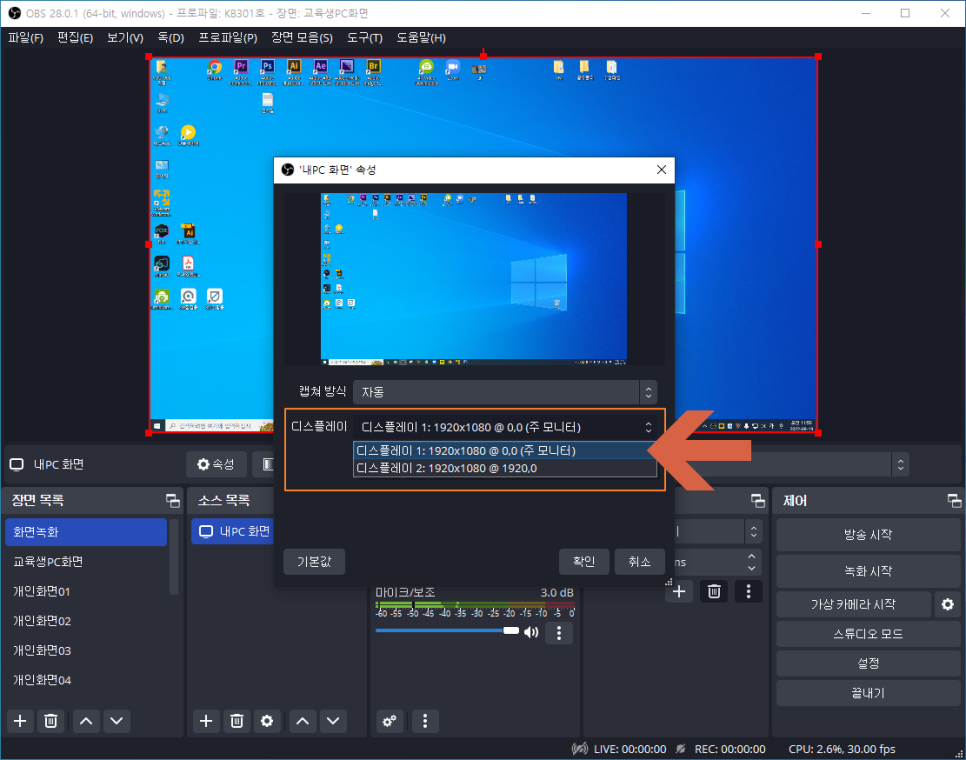
Task: Mute 마이크/보조 speaker icon
Action: coord(531,633)
